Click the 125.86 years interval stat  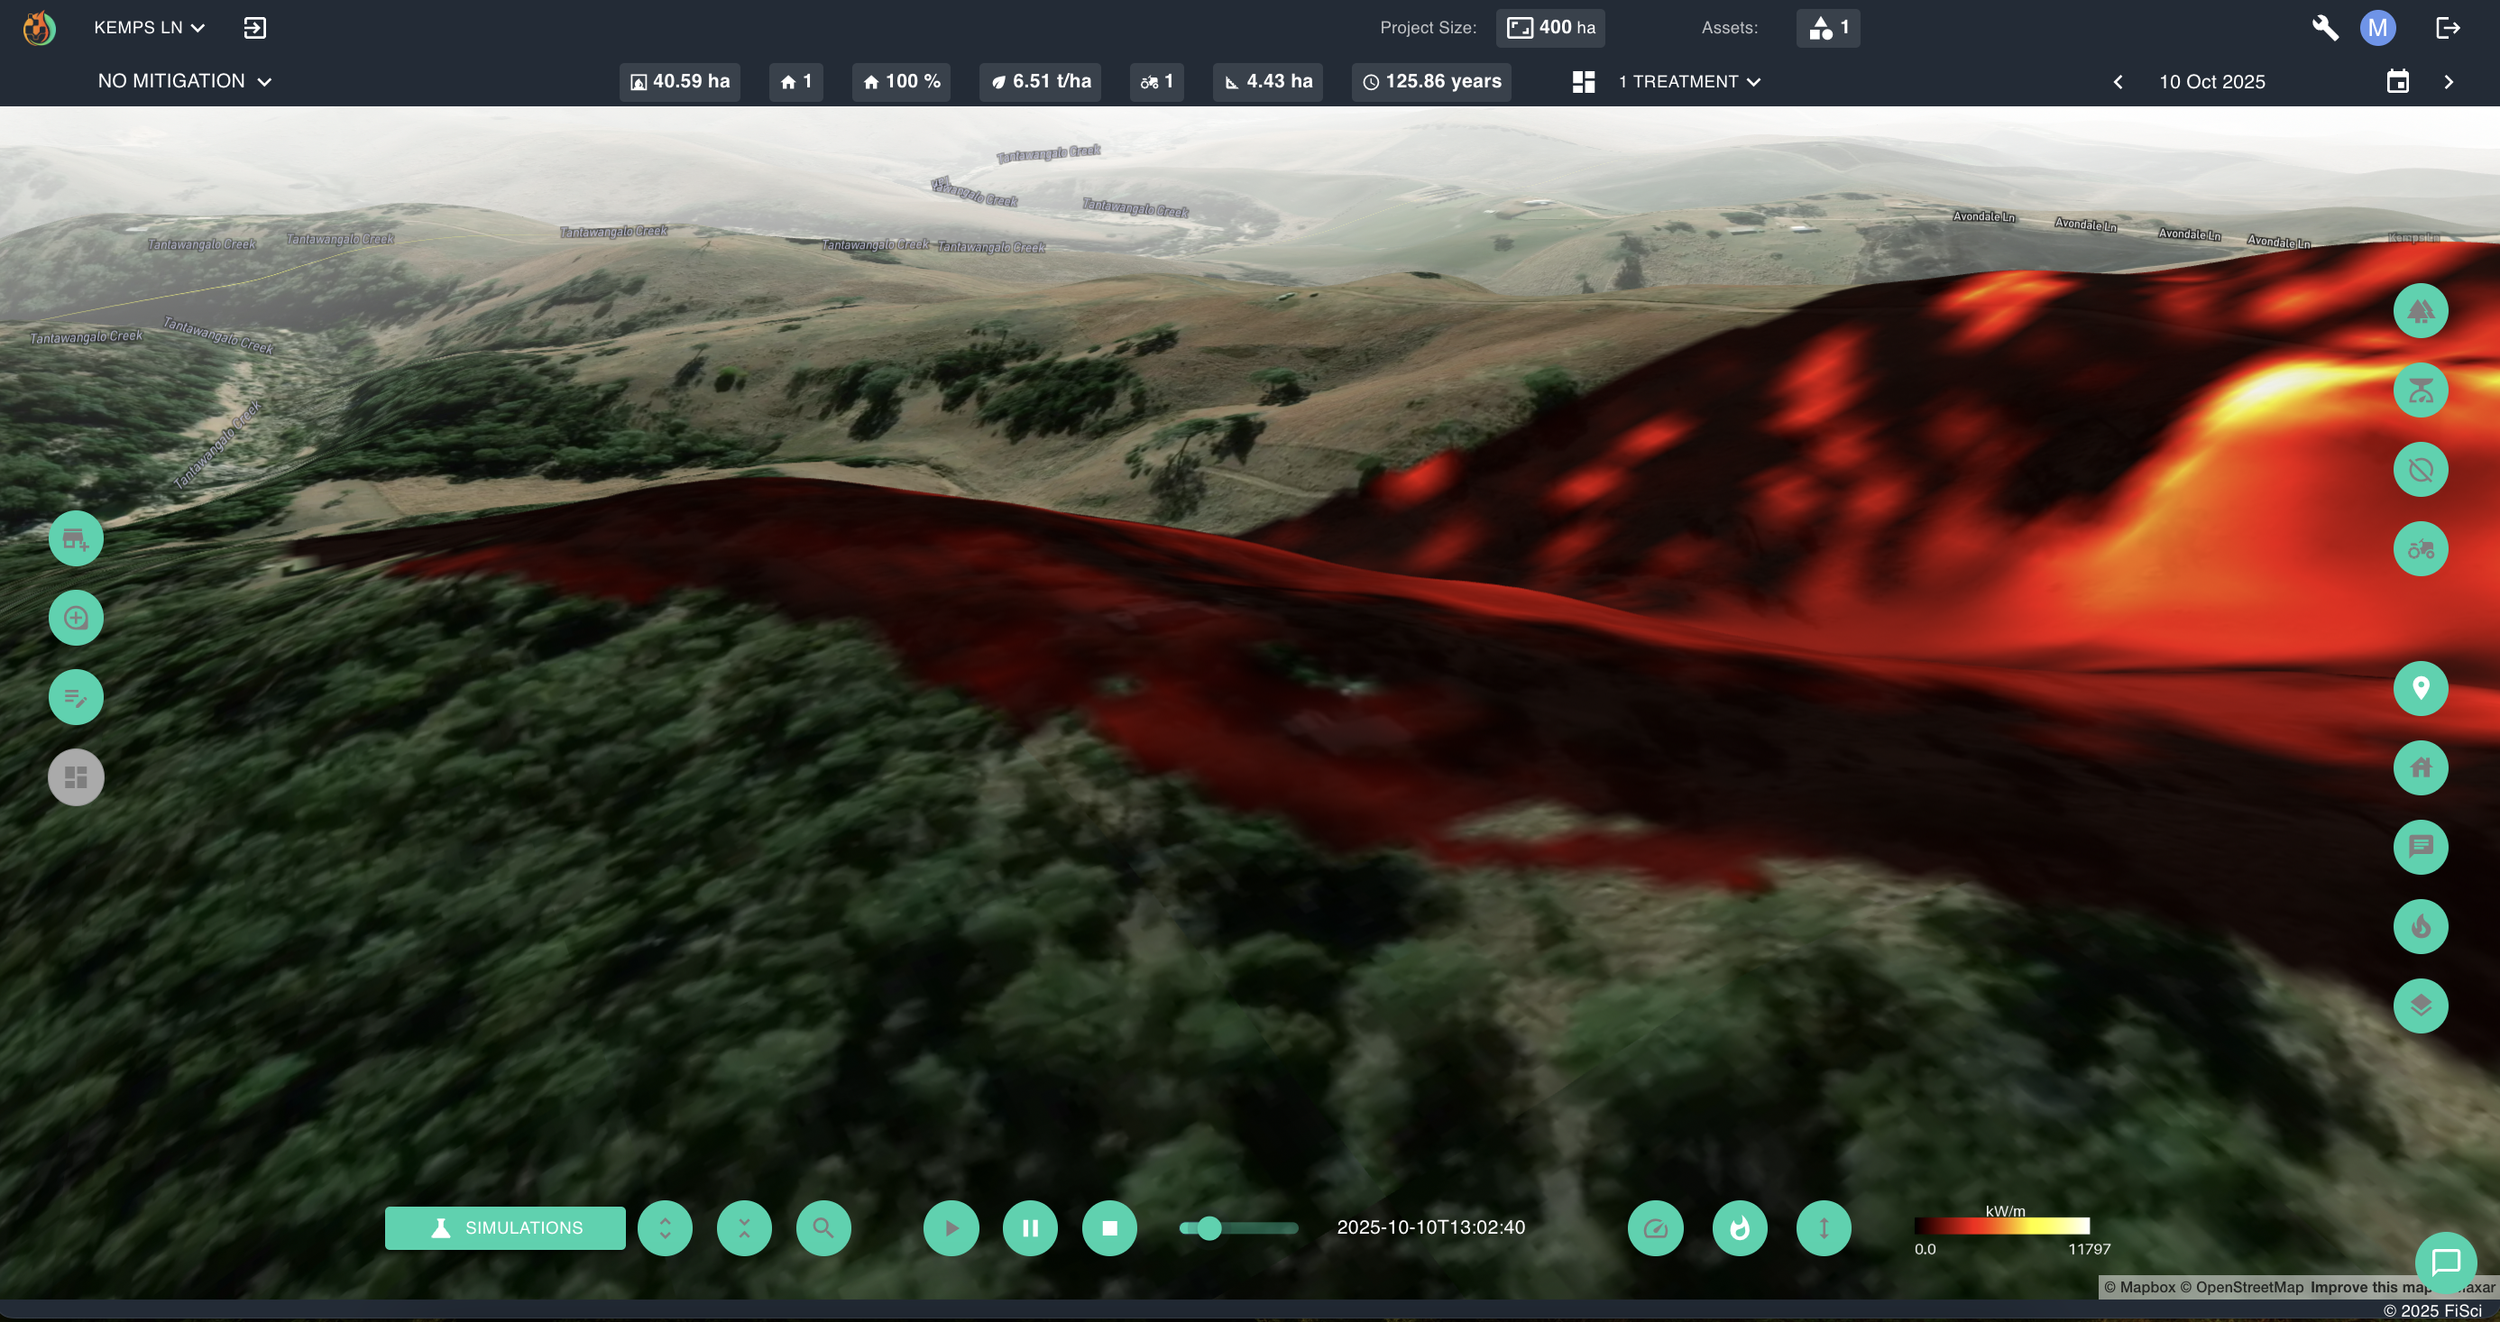(x=1432, y=81)
